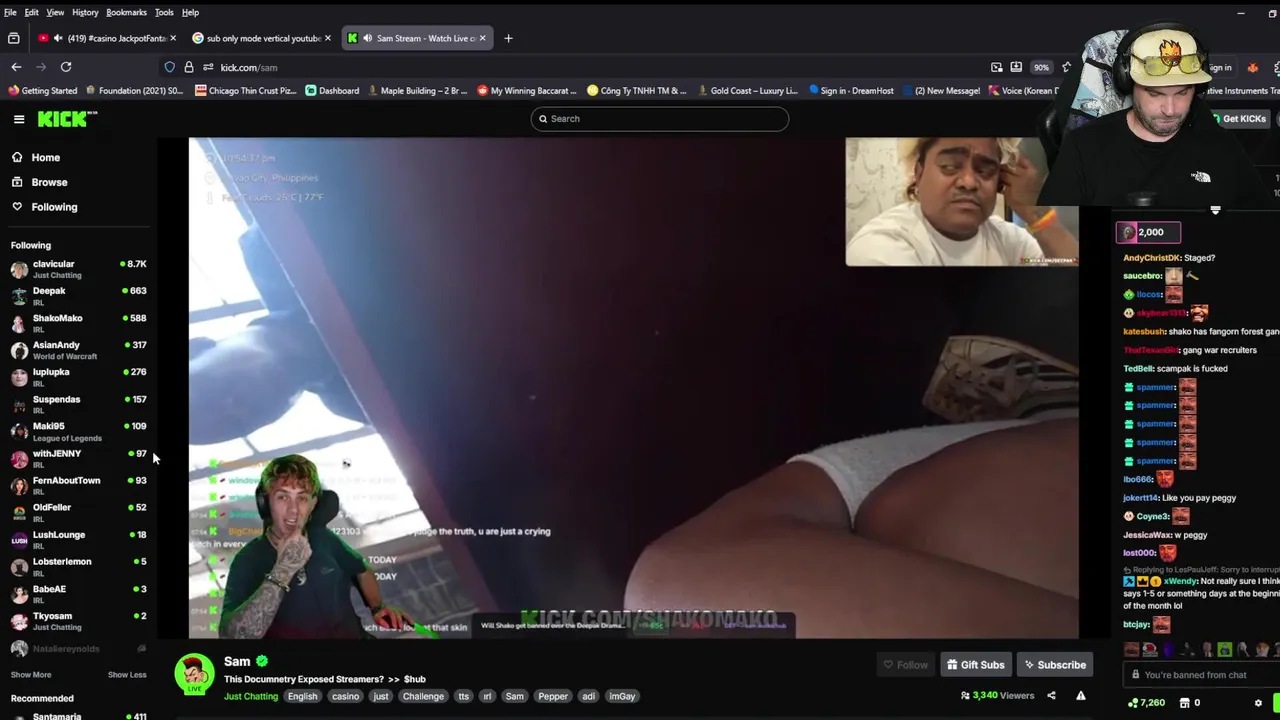Collapse following list with Show Less
This screenshot has height=720, width=1280.
pos(127,675)
